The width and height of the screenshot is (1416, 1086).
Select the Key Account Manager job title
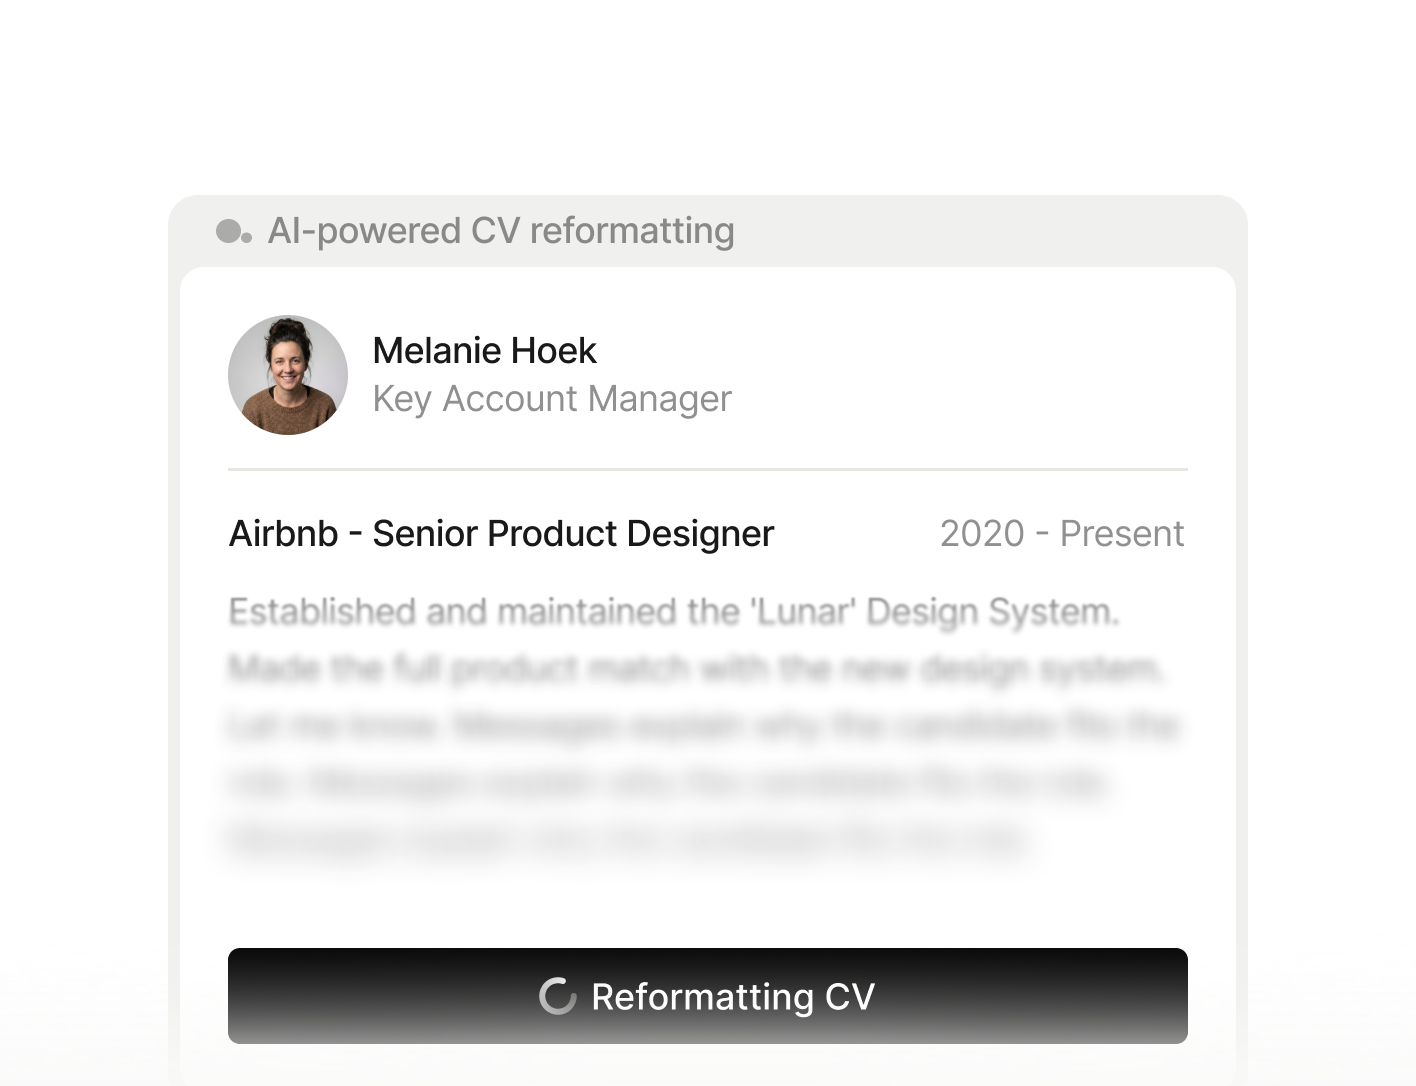tap(552, 398)
